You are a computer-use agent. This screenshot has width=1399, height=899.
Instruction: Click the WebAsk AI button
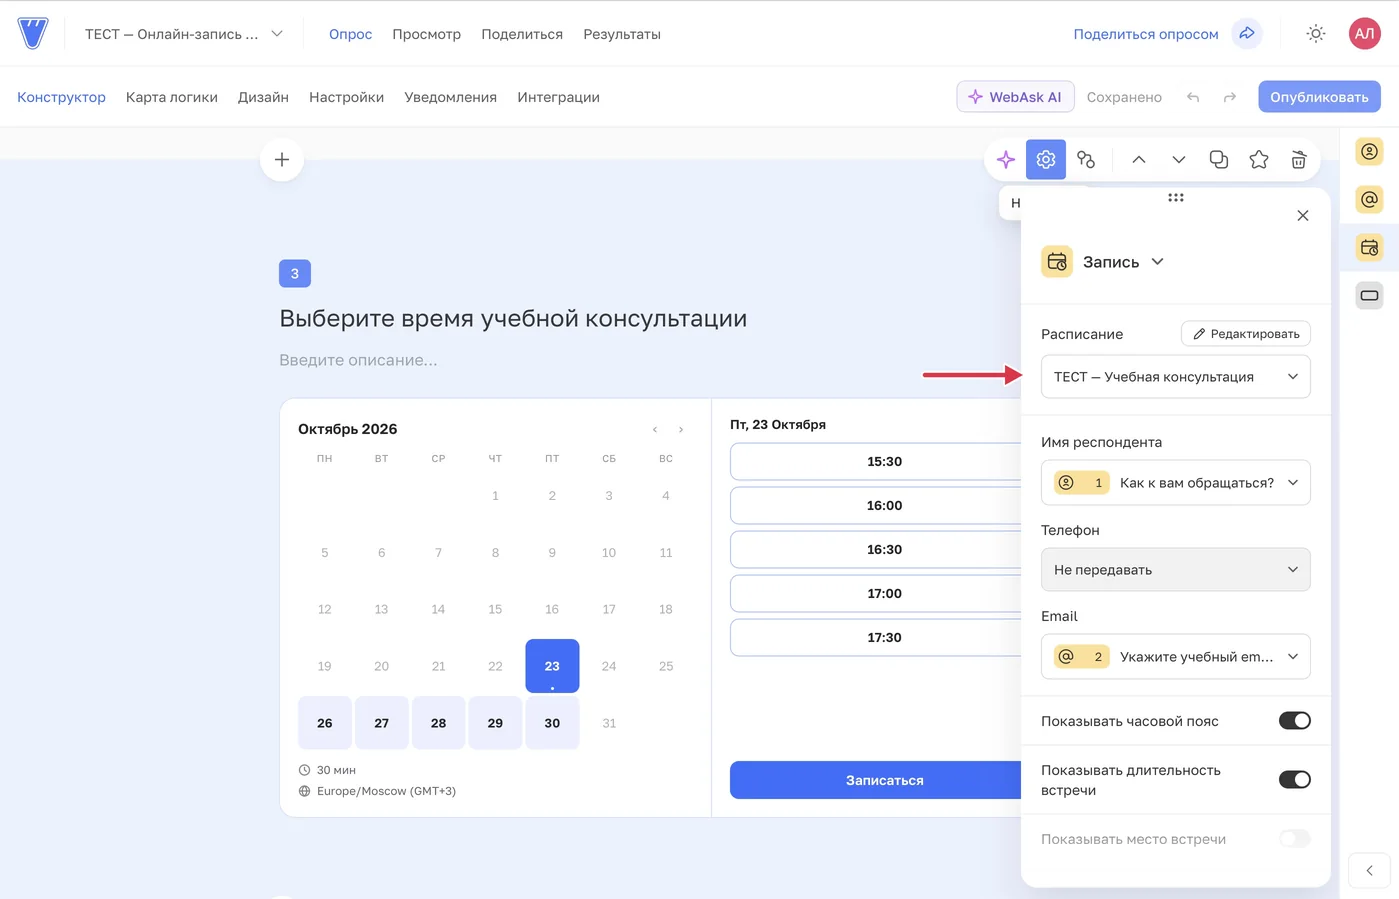pos(1016,97)
